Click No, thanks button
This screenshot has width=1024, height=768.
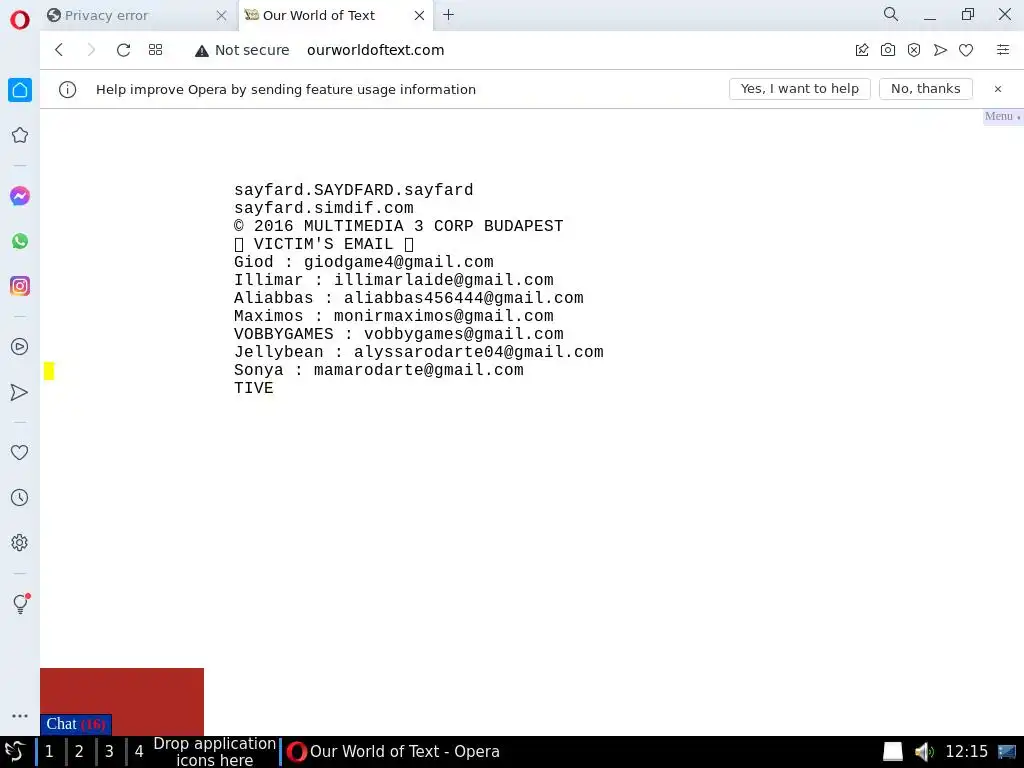925,89
